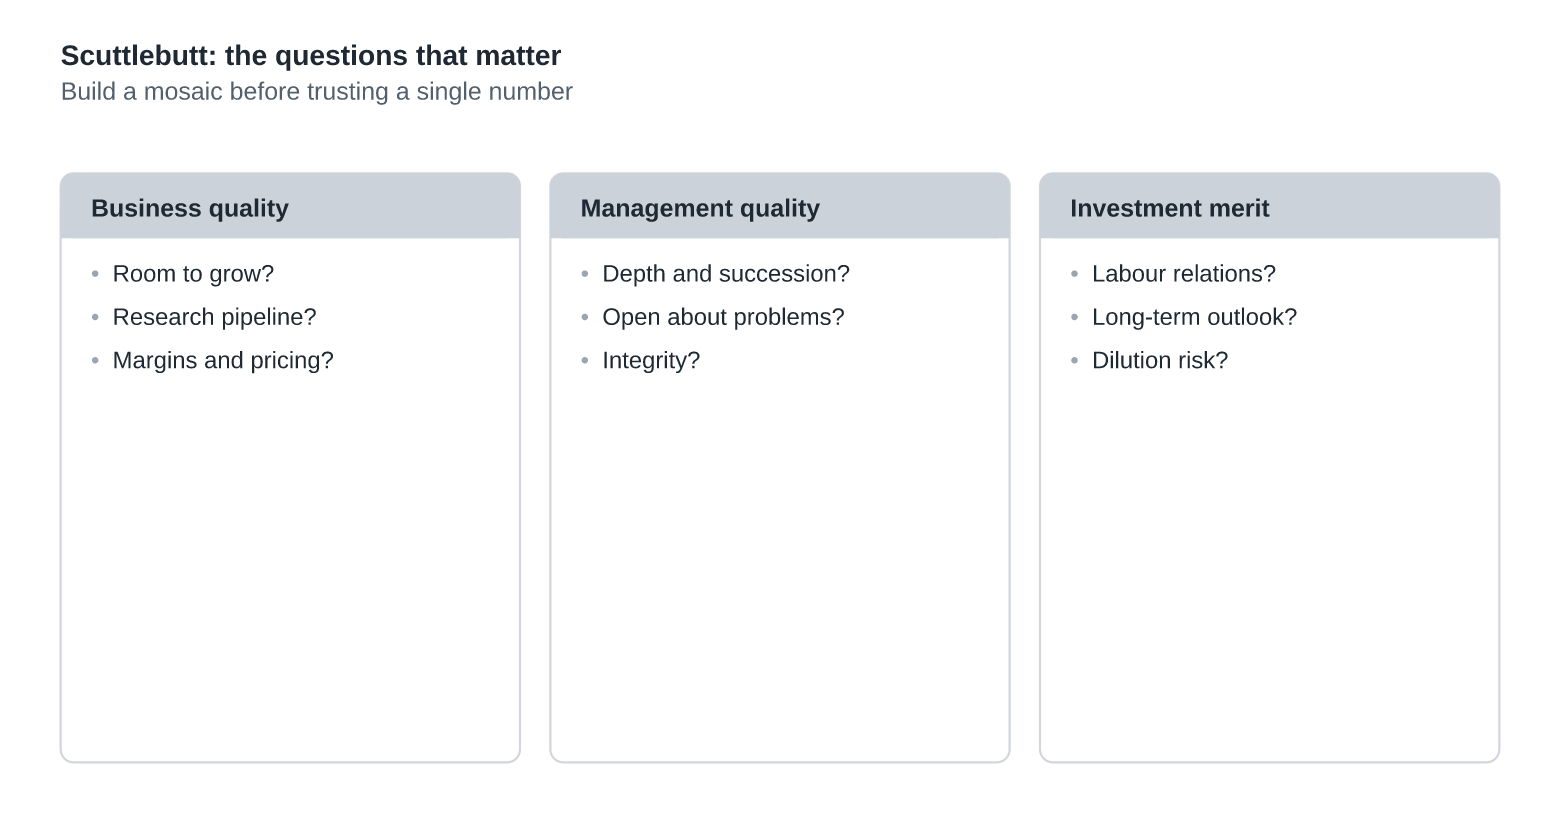Select the 'Integrity?' bullet item

pos(651,360)
